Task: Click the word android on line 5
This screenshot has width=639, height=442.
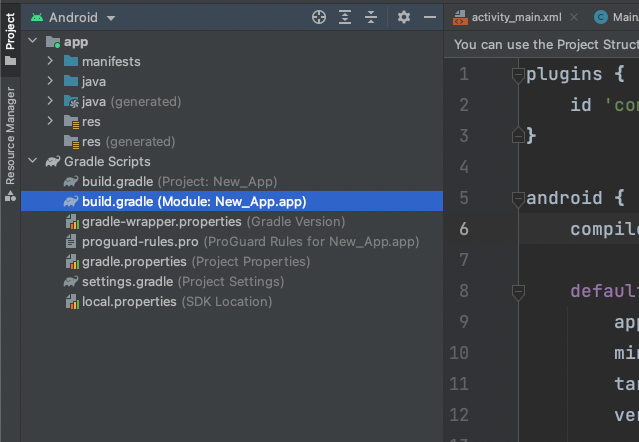Action: 564,198
